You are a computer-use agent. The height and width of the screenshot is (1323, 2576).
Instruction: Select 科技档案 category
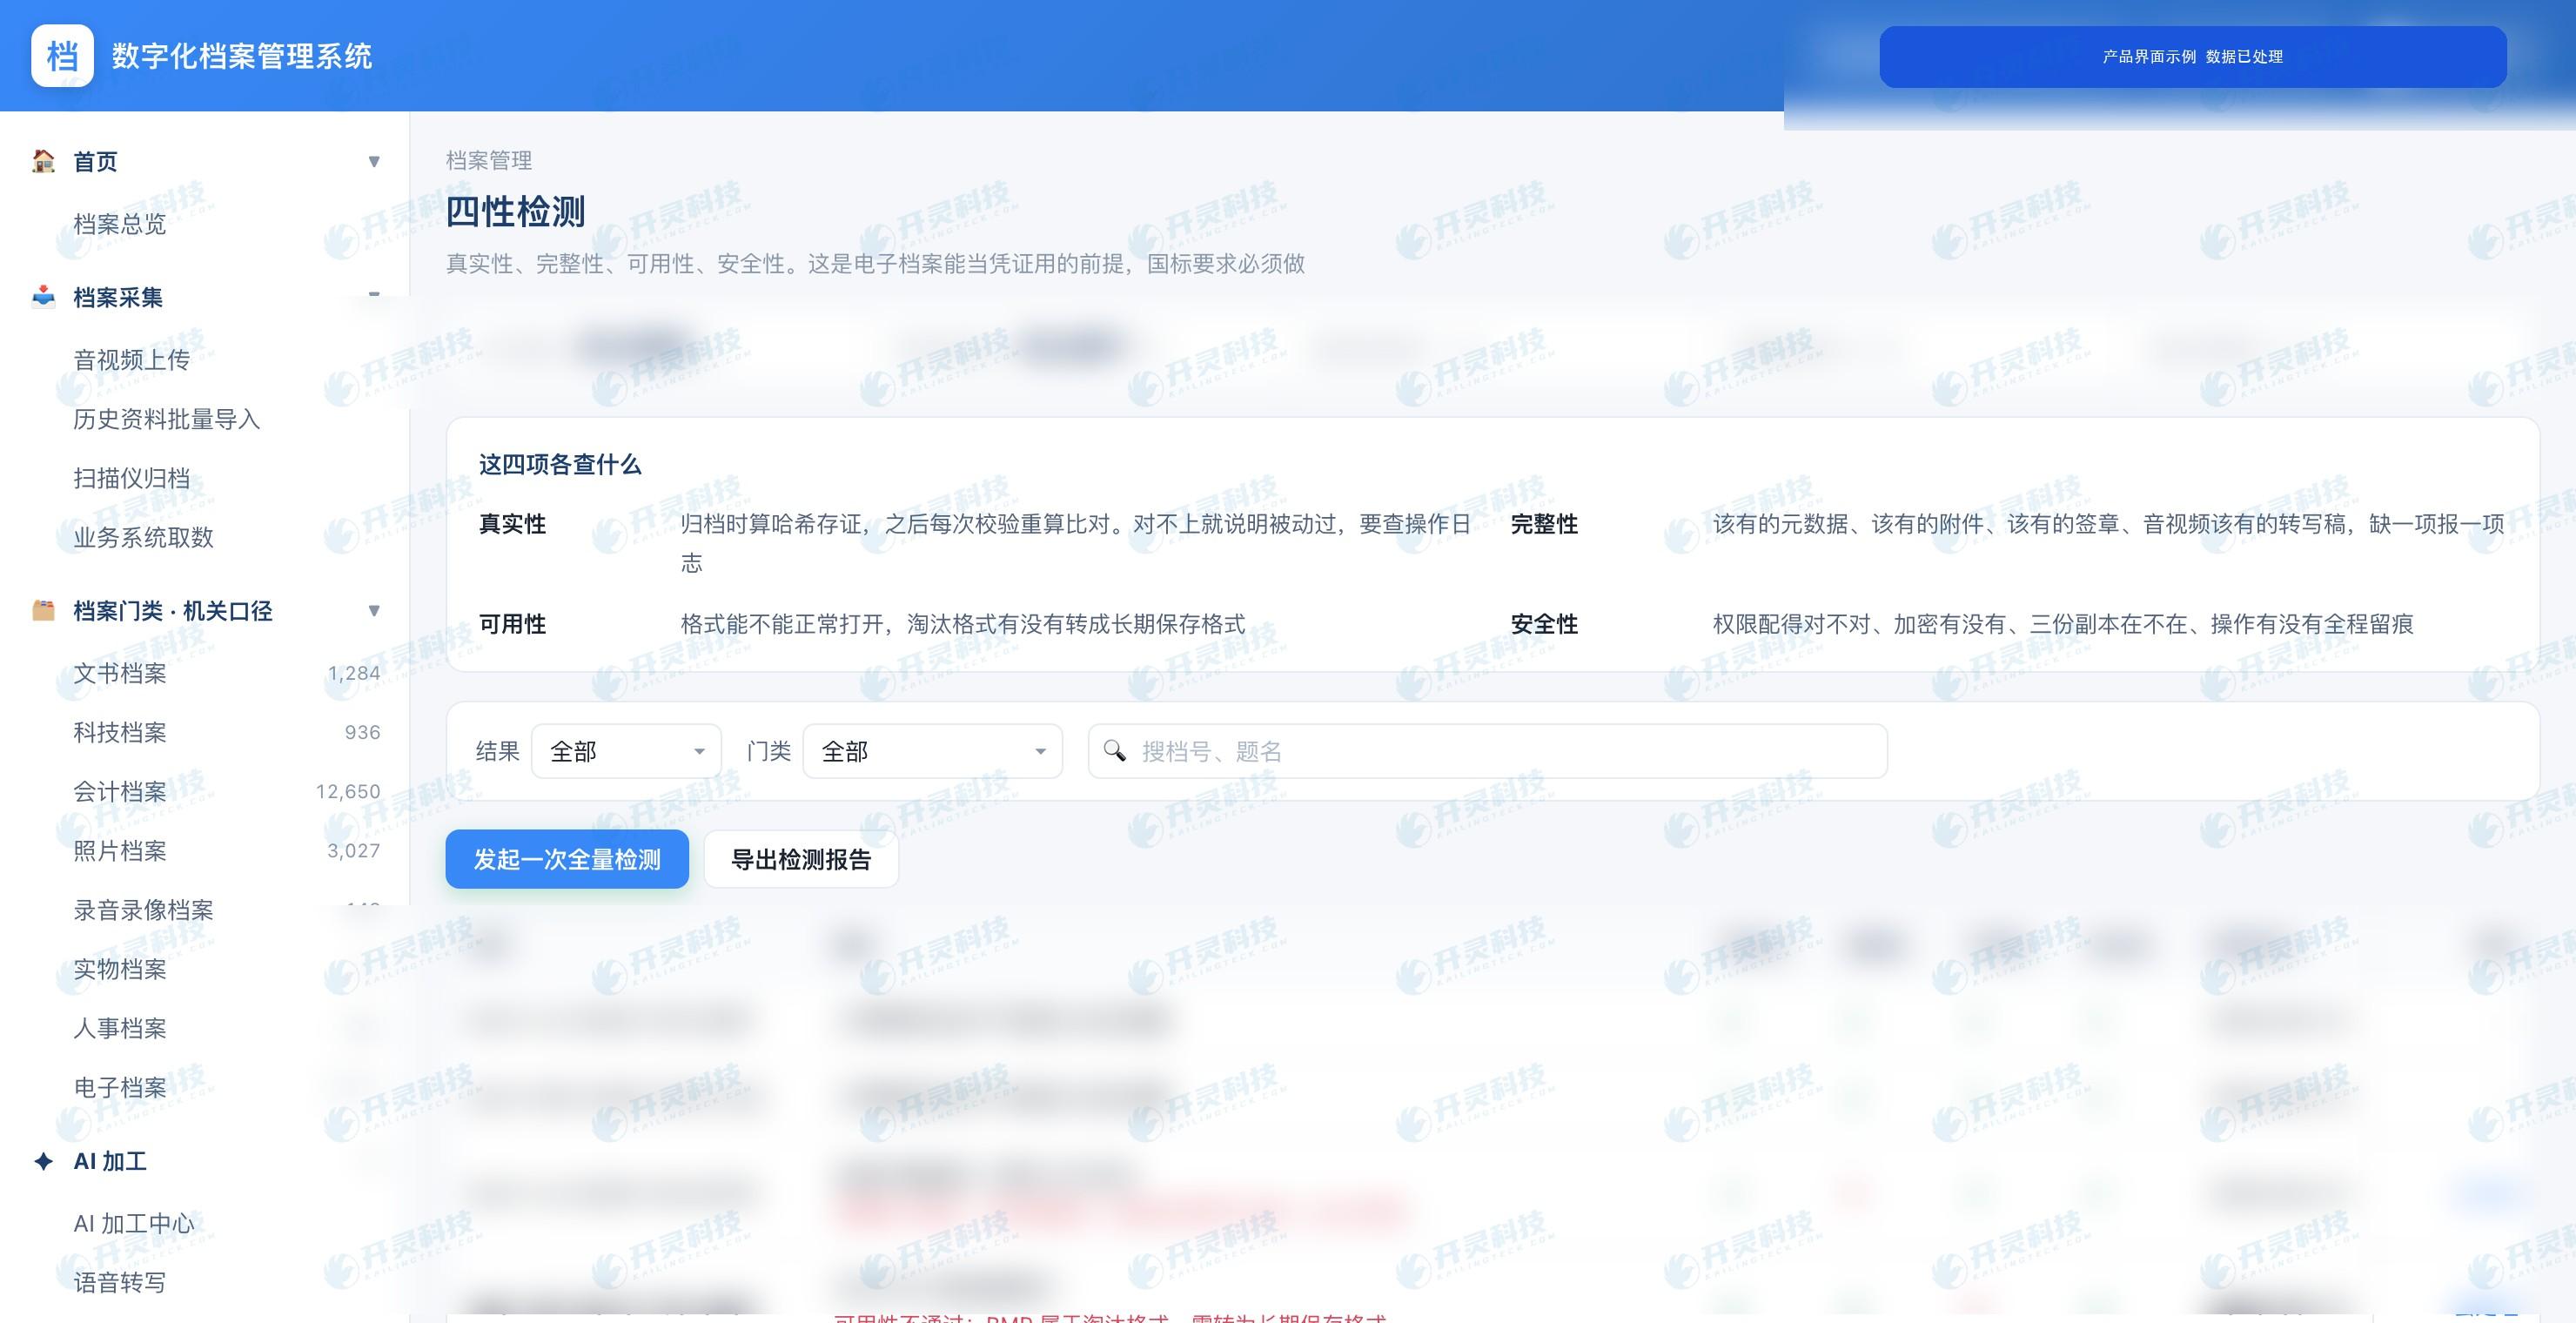[120, 732]
